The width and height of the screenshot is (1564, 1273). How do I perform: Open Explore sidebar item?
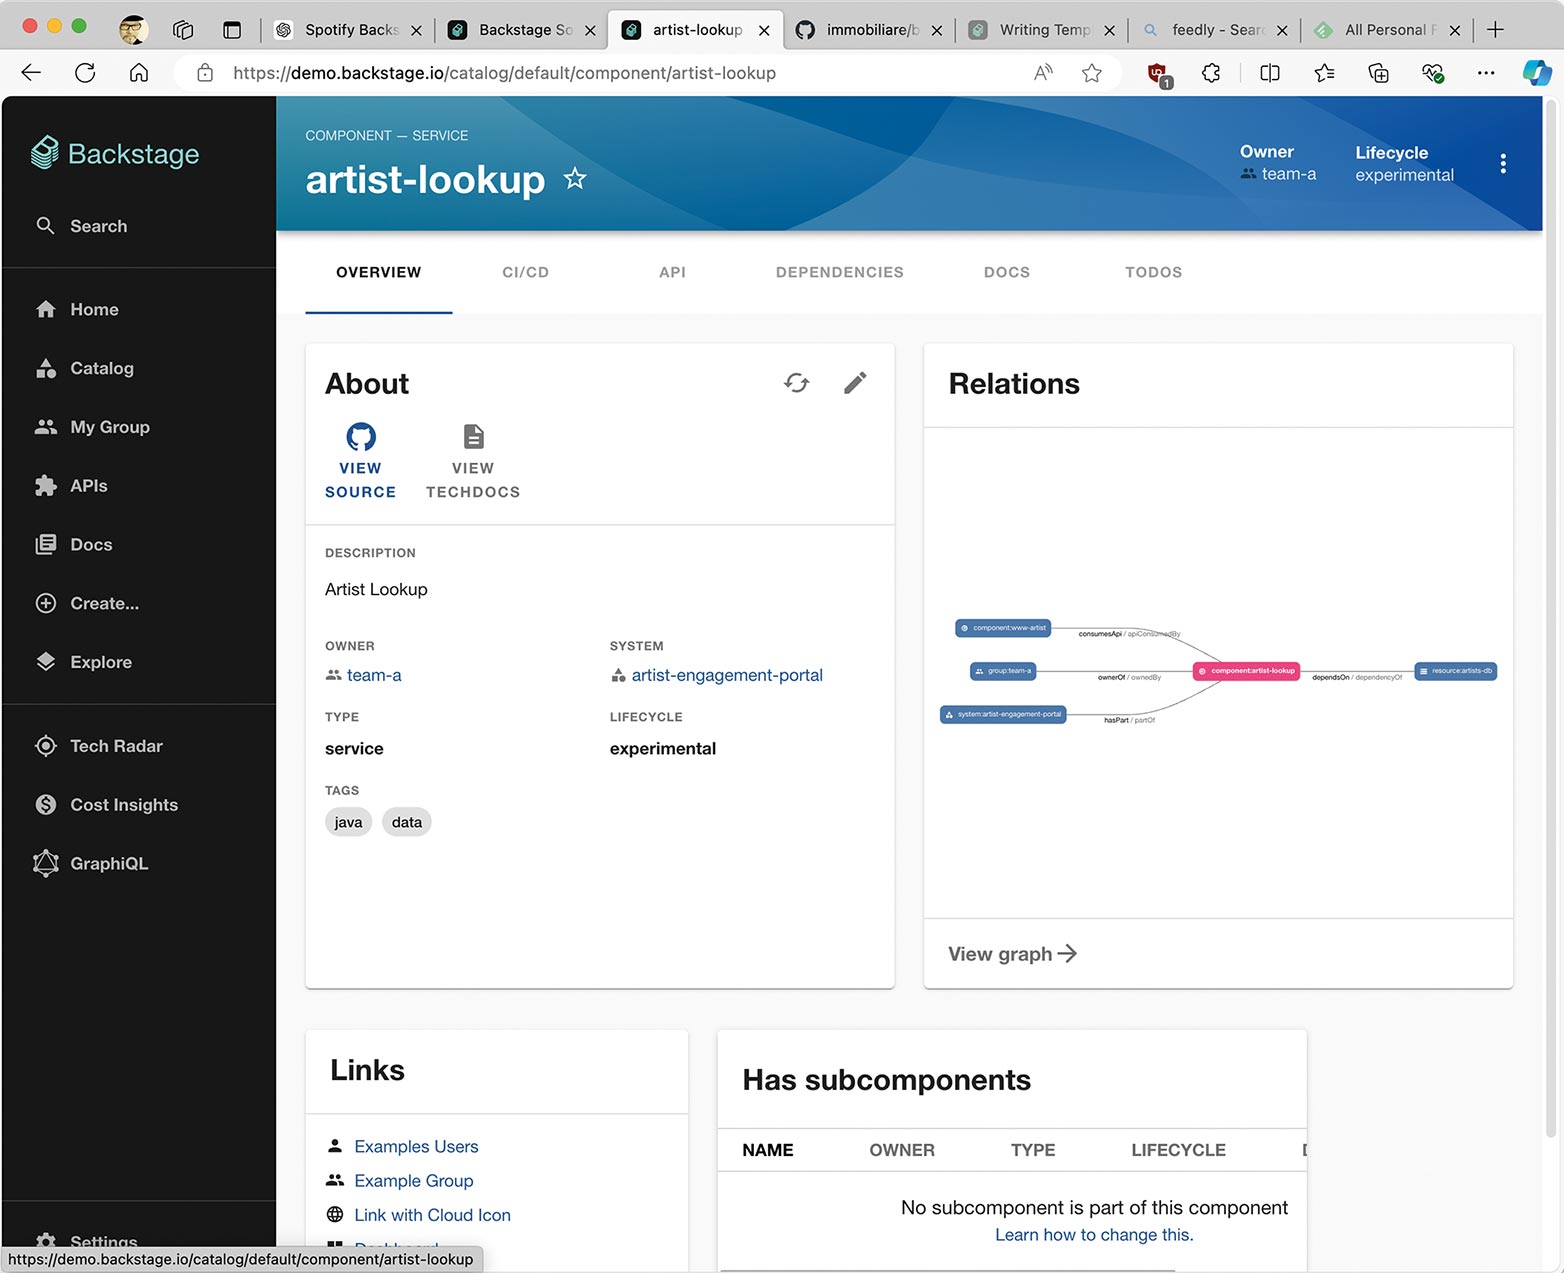(83, 662)
